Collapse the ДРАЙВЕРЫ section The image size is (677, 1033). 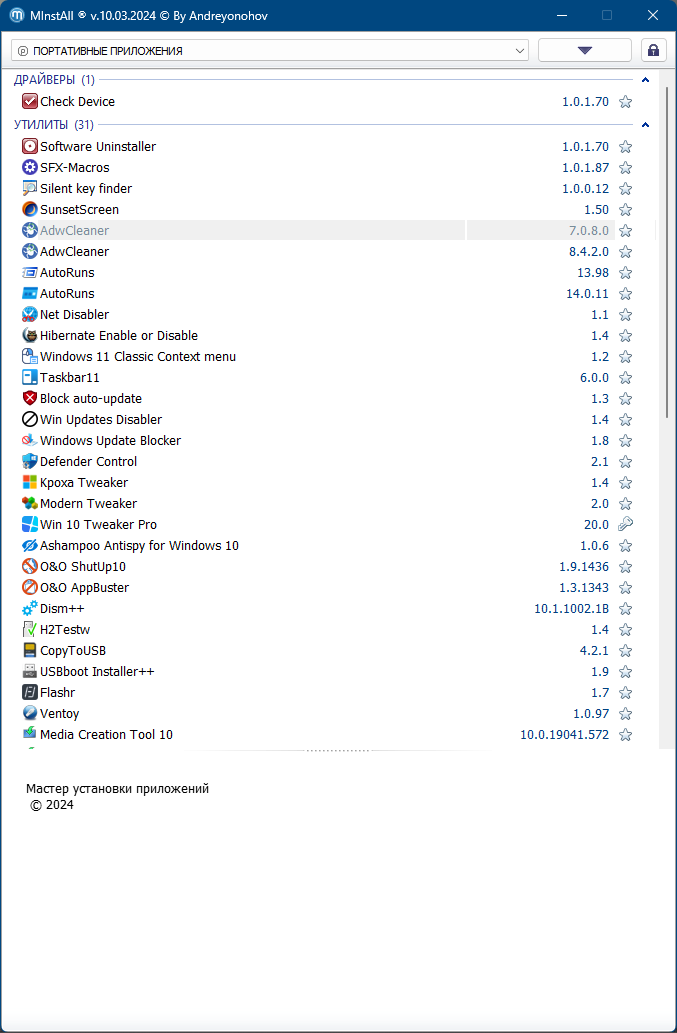[645, 80]
